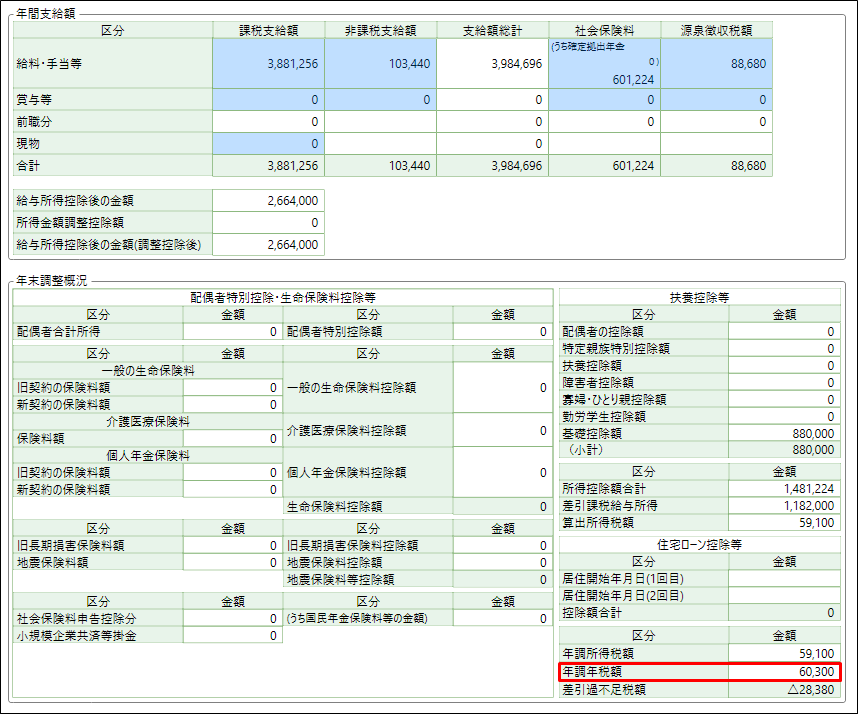
Task: Select the 地震保険料額 amount field
Action: [x=232, y=562]
